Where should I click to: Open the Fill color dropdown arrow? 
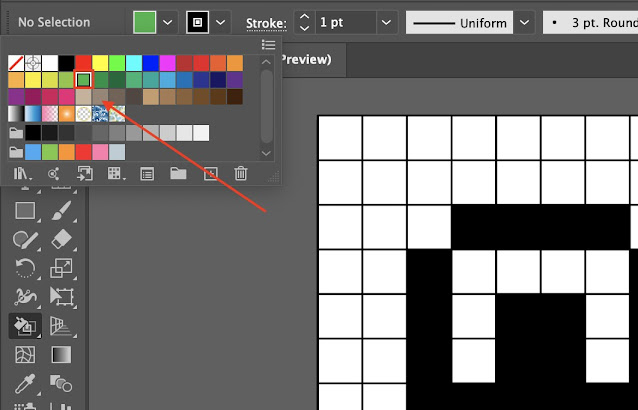pyautogui.click(x=168, y=22)
